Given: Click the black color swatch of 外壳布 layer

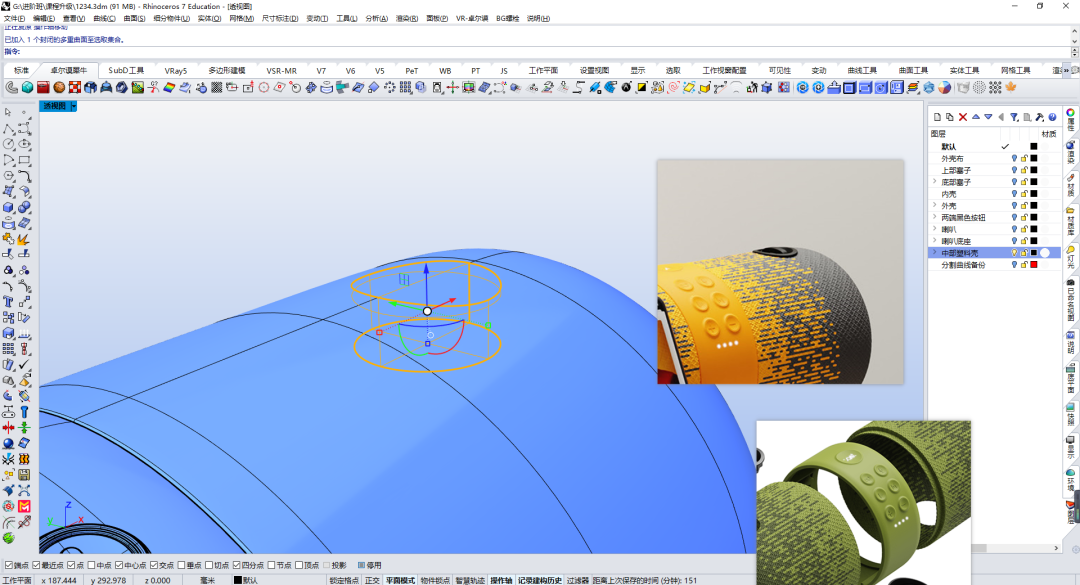Looking at the screenshot, I should pyautogui.click(x=1033, y=158).
